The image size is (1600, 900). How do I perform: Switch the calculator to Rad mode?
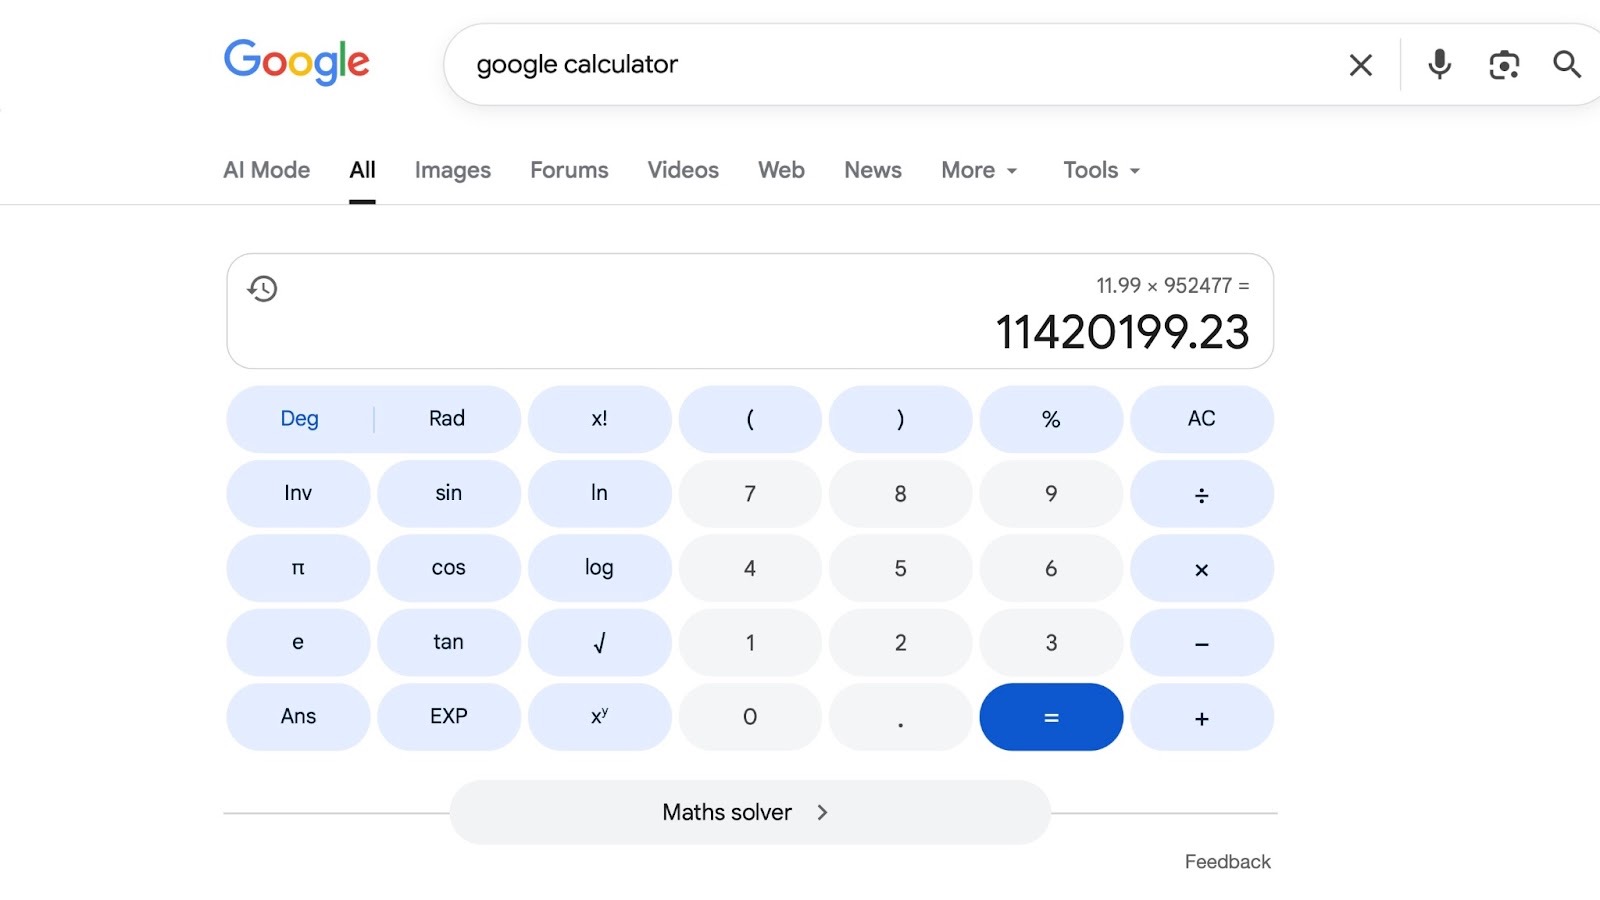(446, 419)
